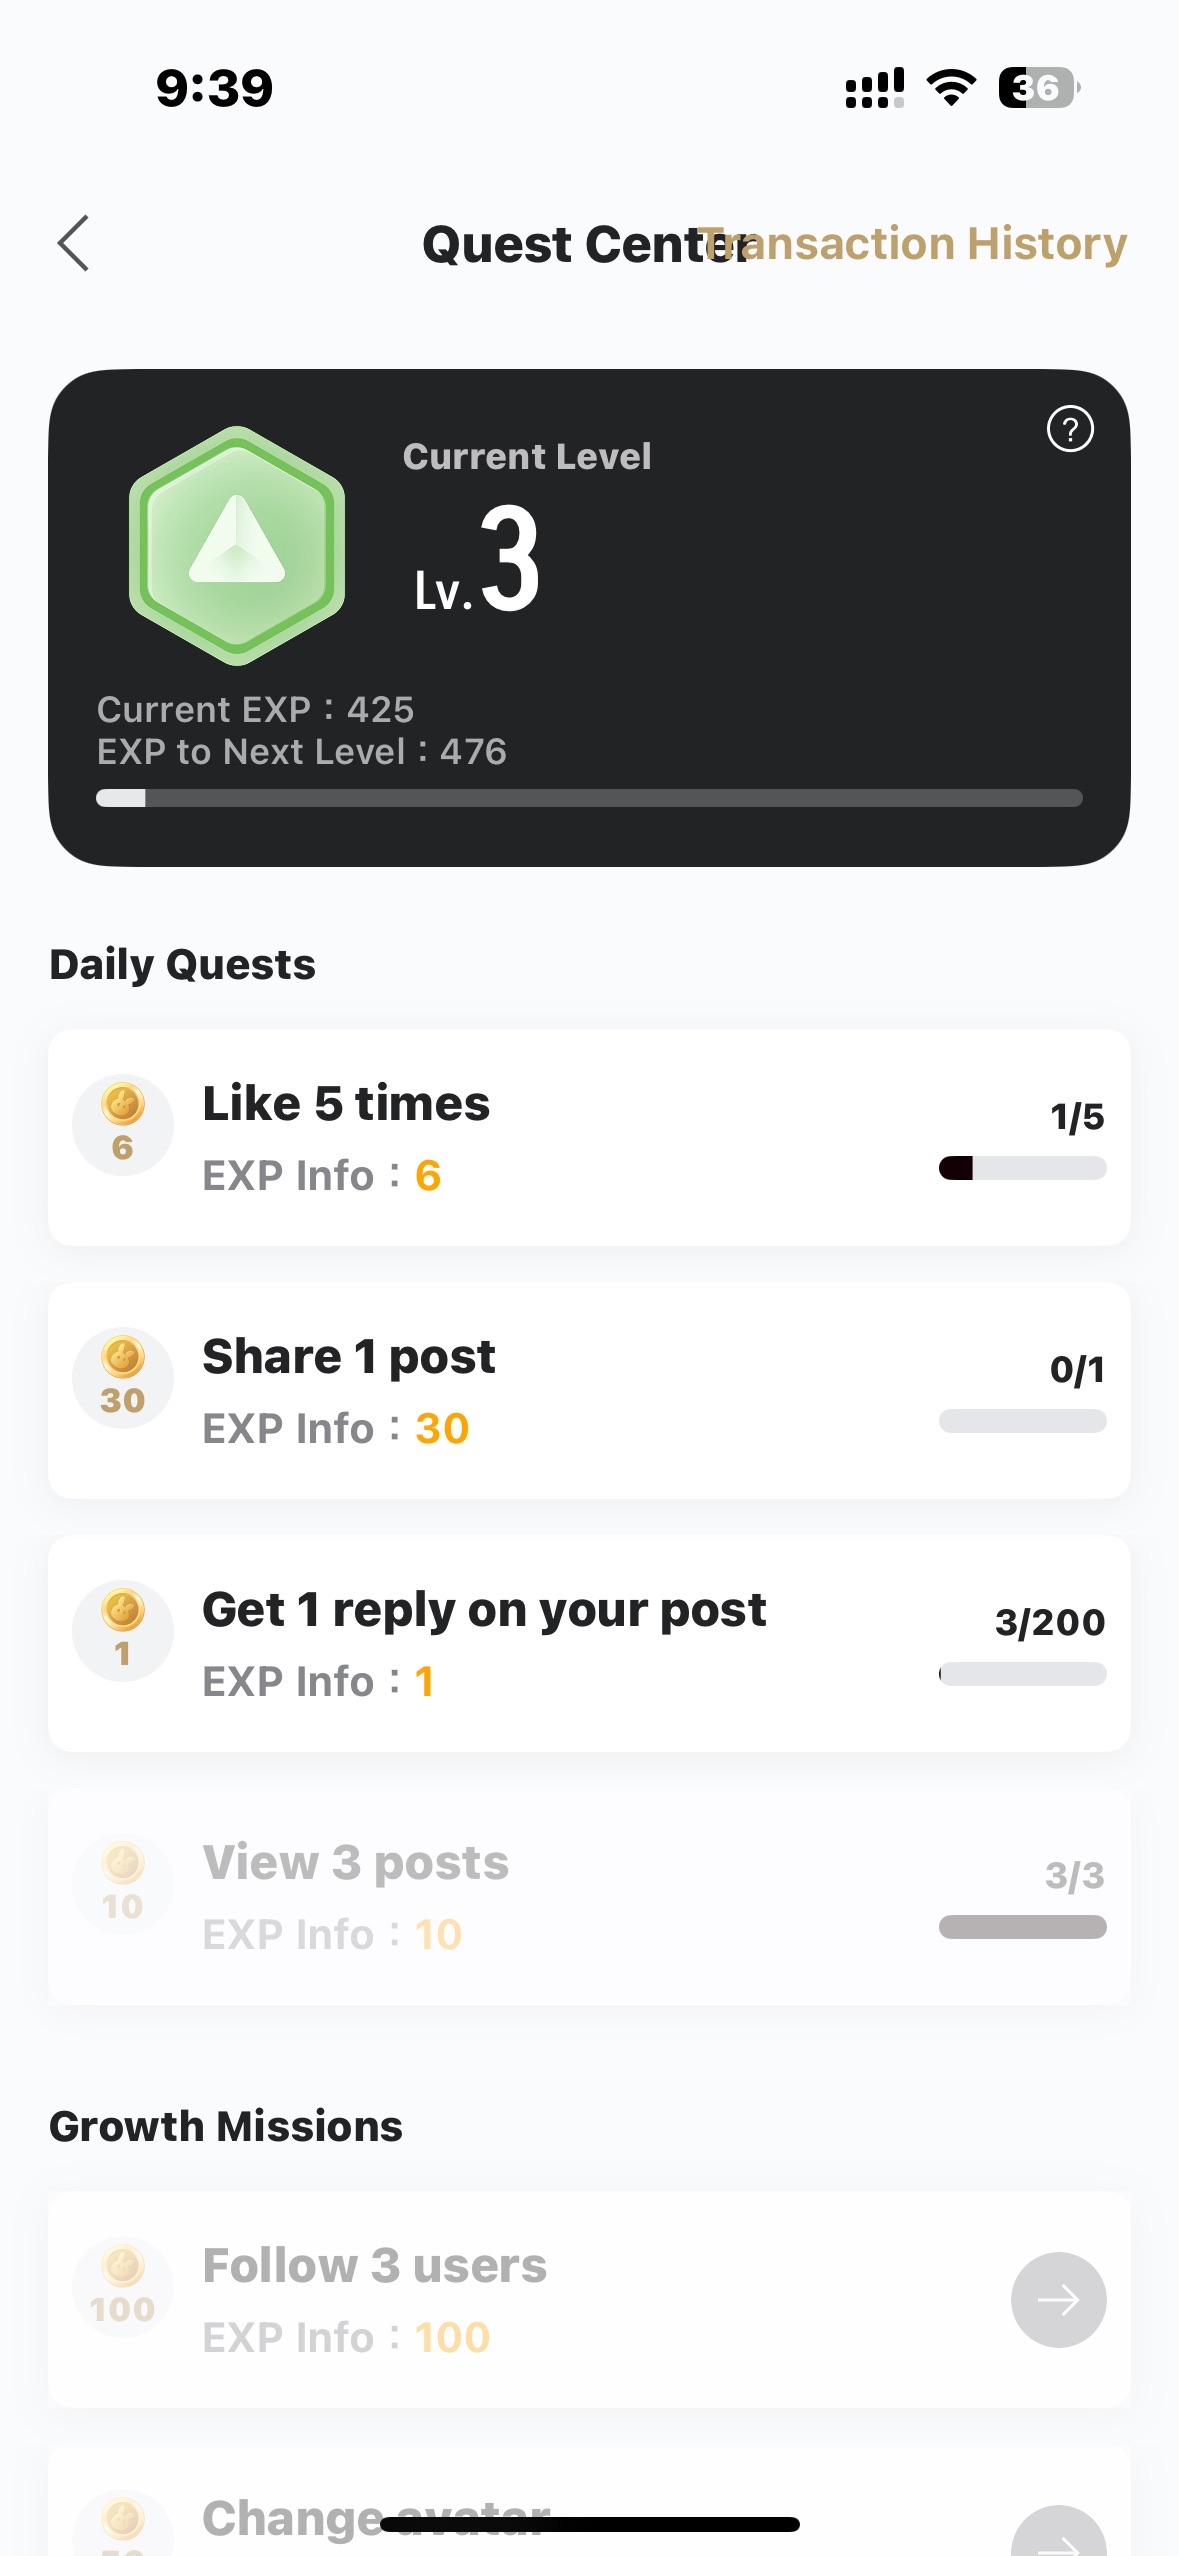Tap the Share 1 post progress bar
The width and height of the screenshot is (1179, 2556).
click(x=1022, y=1421)
